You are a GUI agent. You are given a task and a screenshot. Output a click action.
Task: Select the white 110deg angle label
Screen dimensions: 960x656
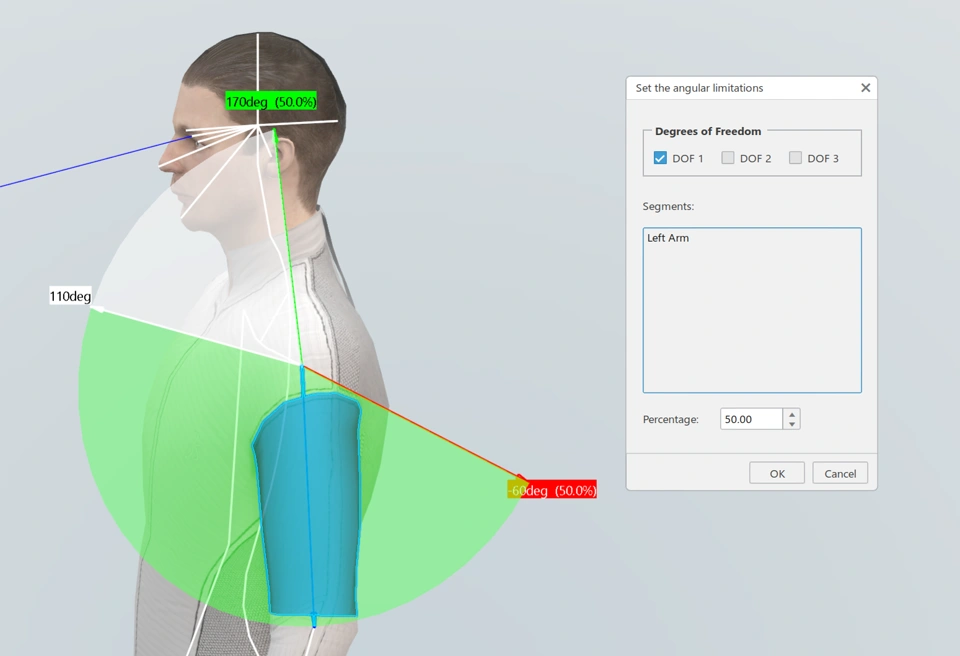pyautogui.click(x=71, y=296)
